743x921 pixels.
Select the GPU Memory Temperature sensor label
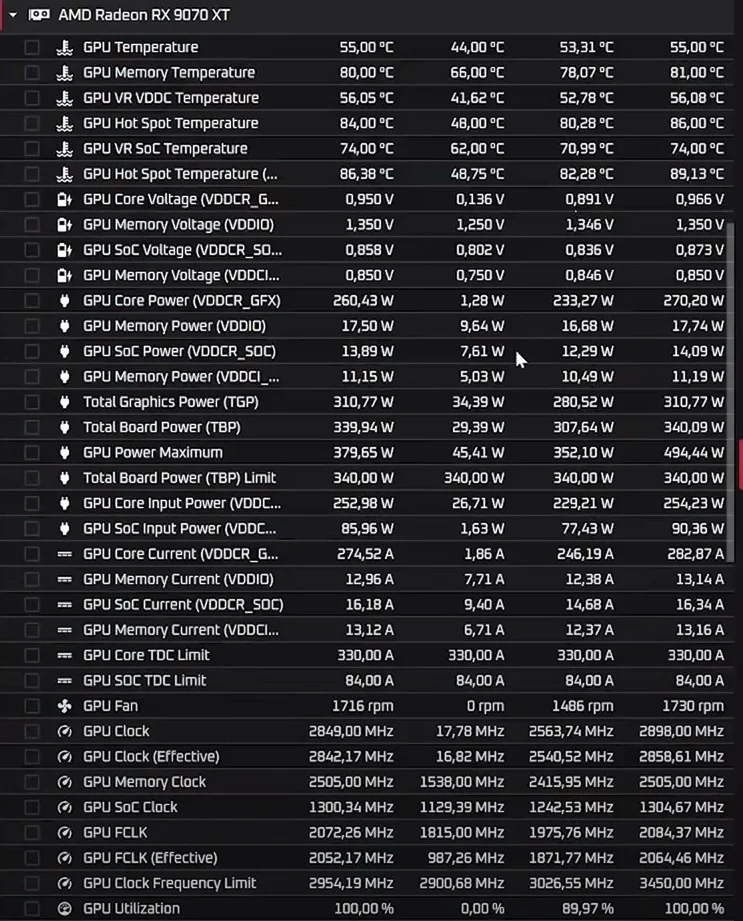(169, 72)
